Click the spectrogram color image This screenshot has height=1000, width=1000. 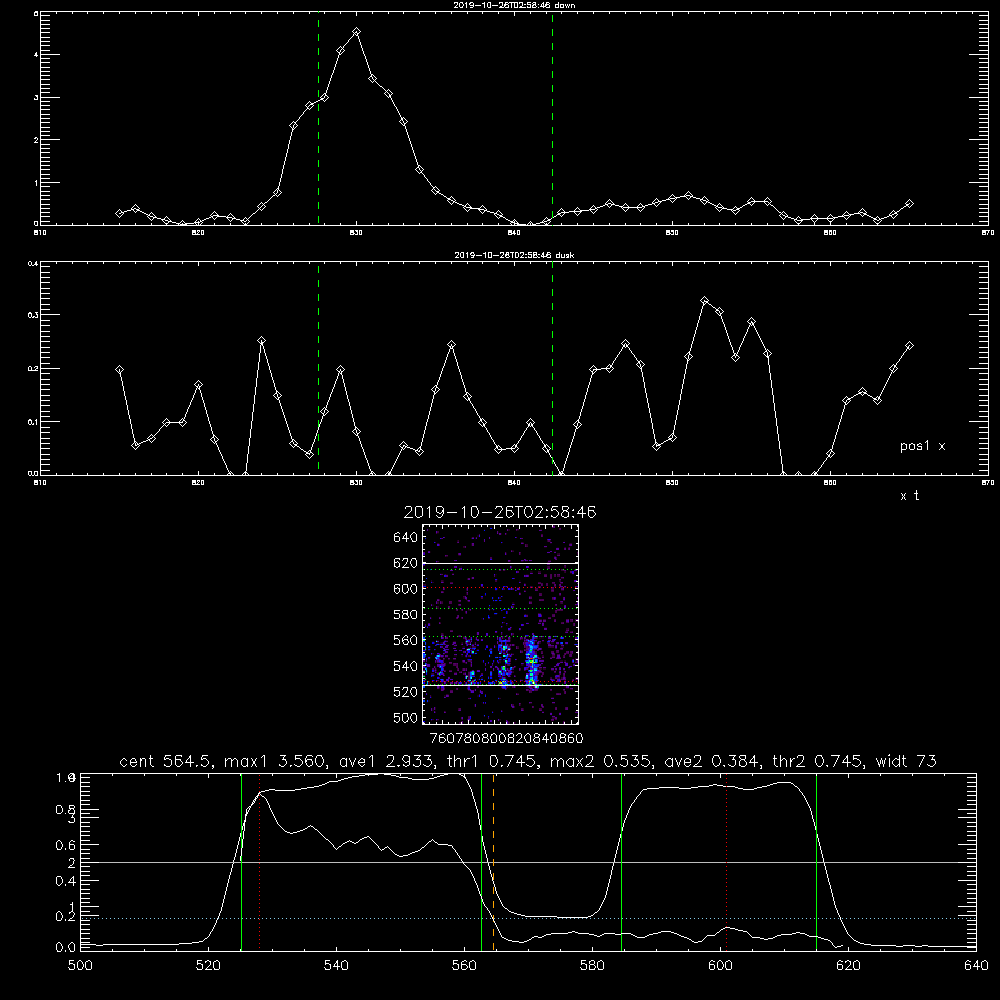tap(500, 624)
